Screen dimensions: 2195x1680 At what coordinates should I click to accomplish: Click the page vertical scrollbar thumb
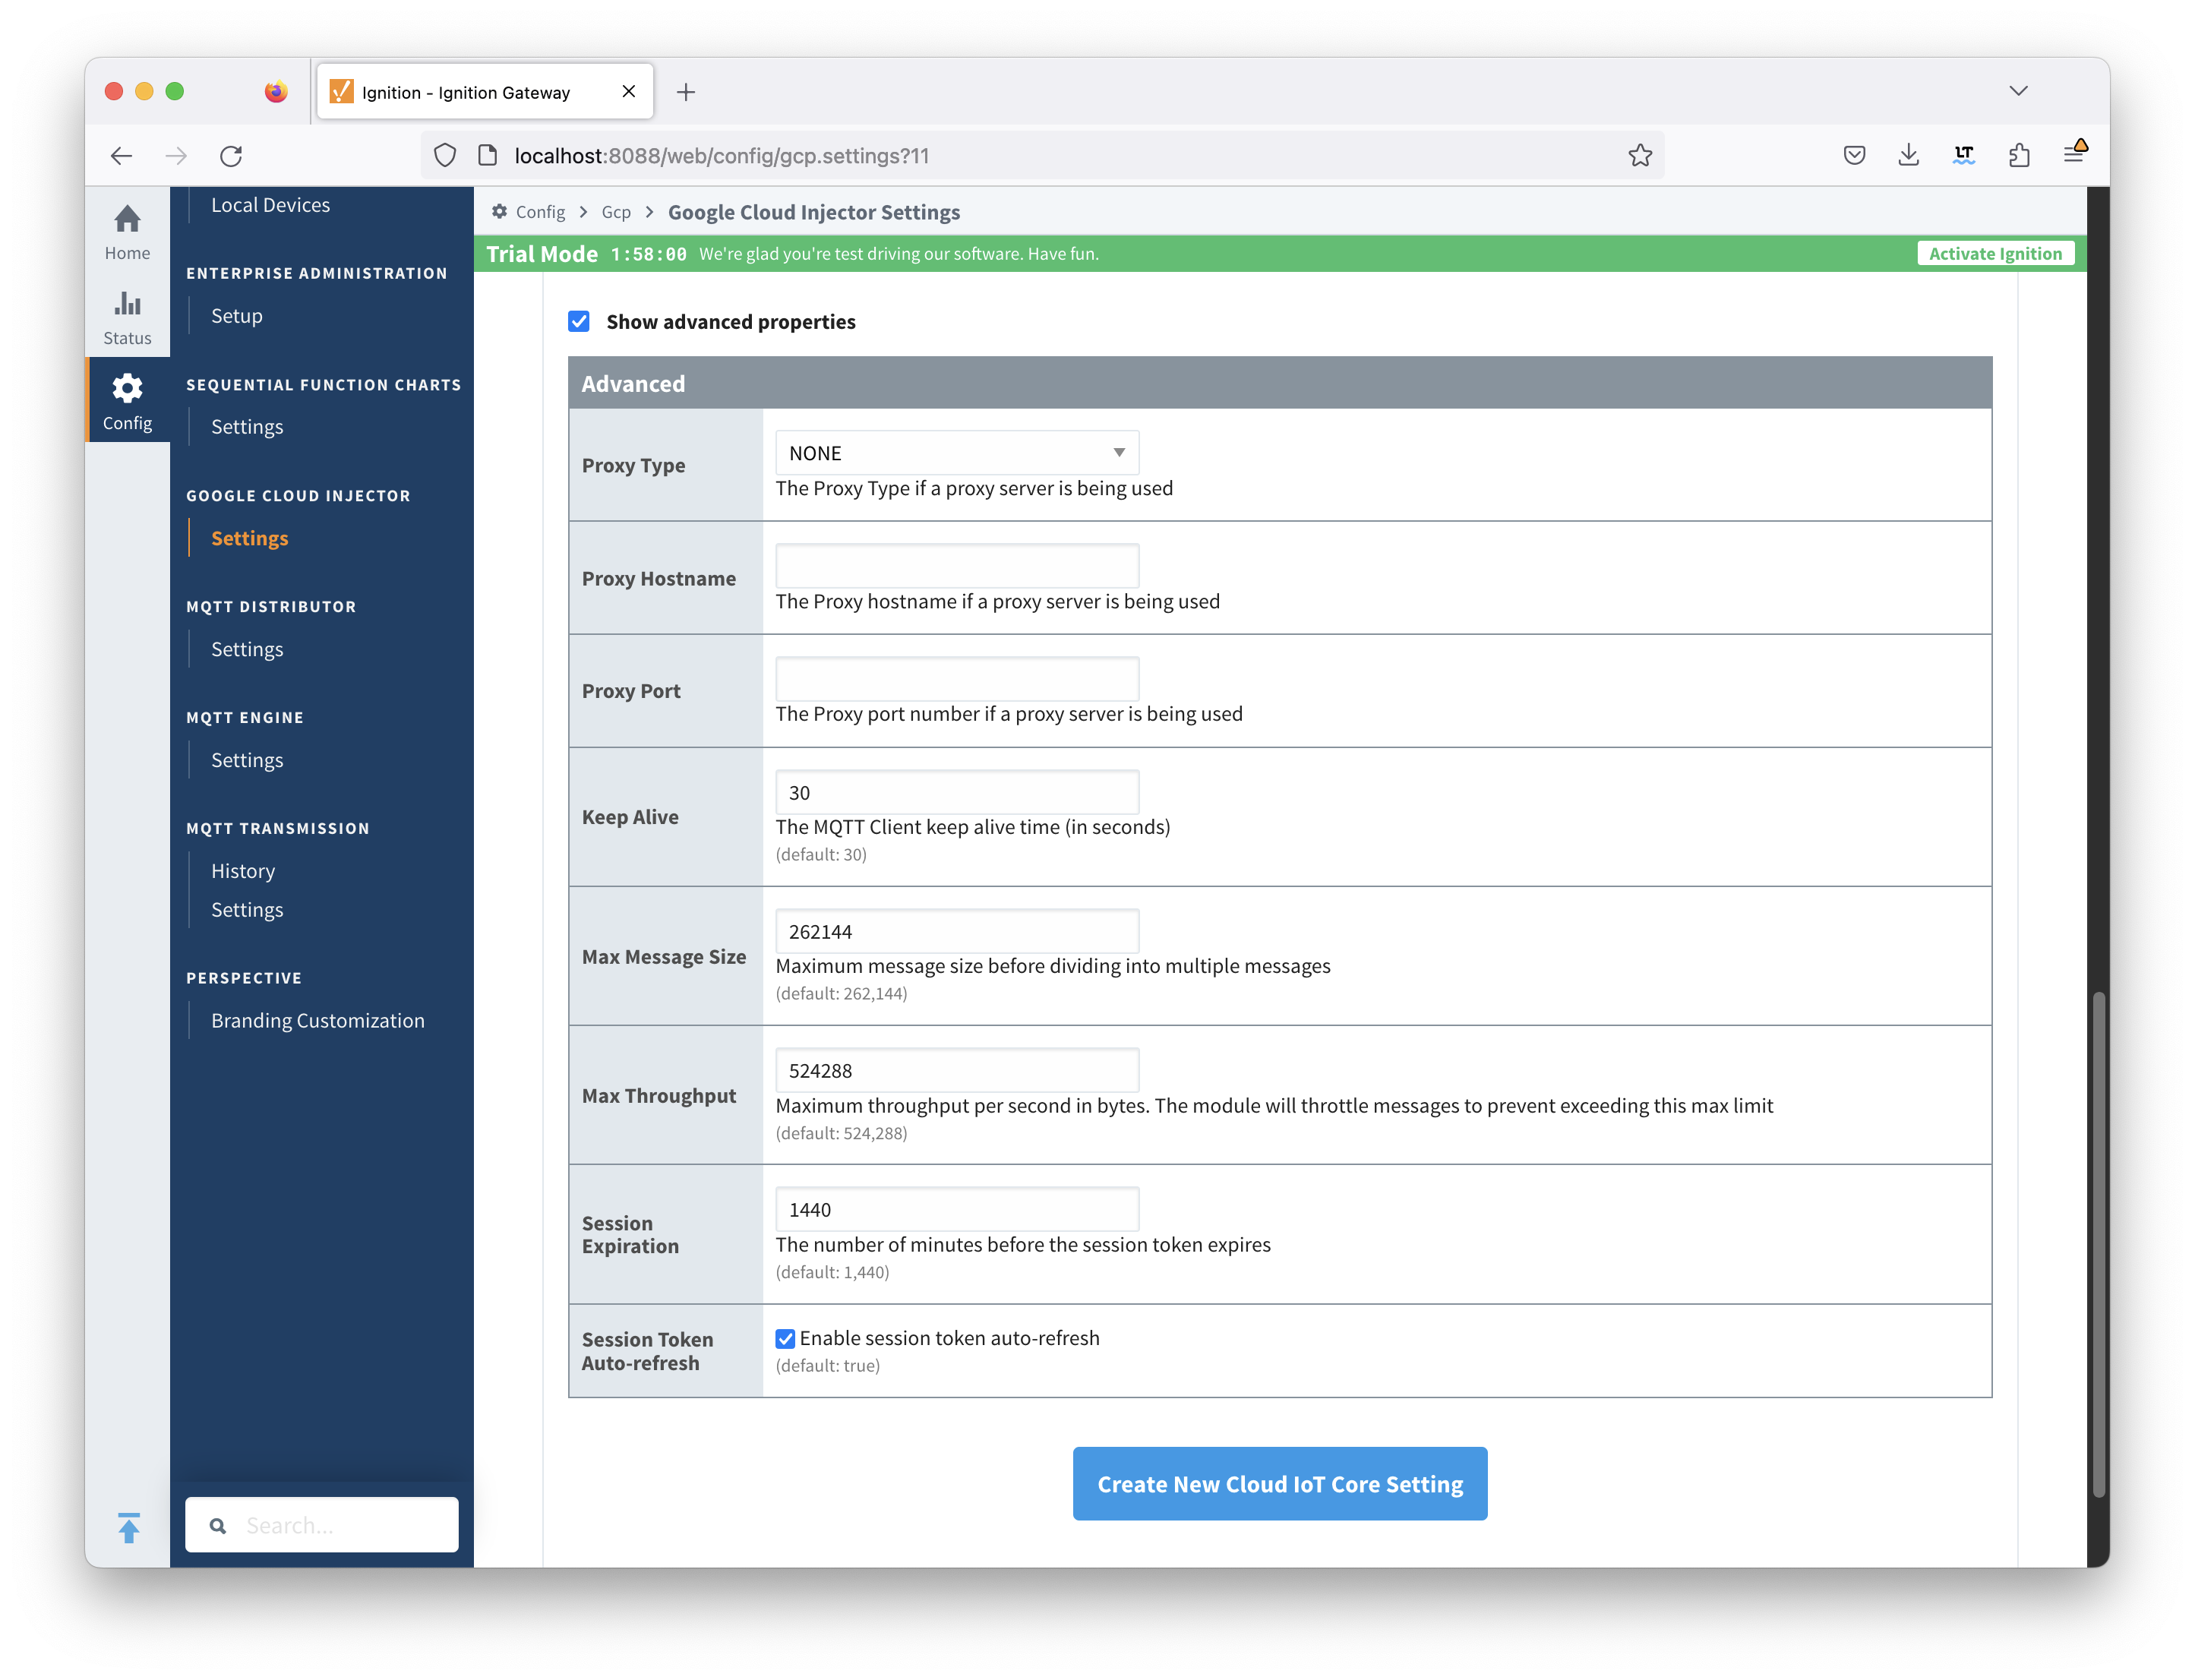coord(2098,1243)
